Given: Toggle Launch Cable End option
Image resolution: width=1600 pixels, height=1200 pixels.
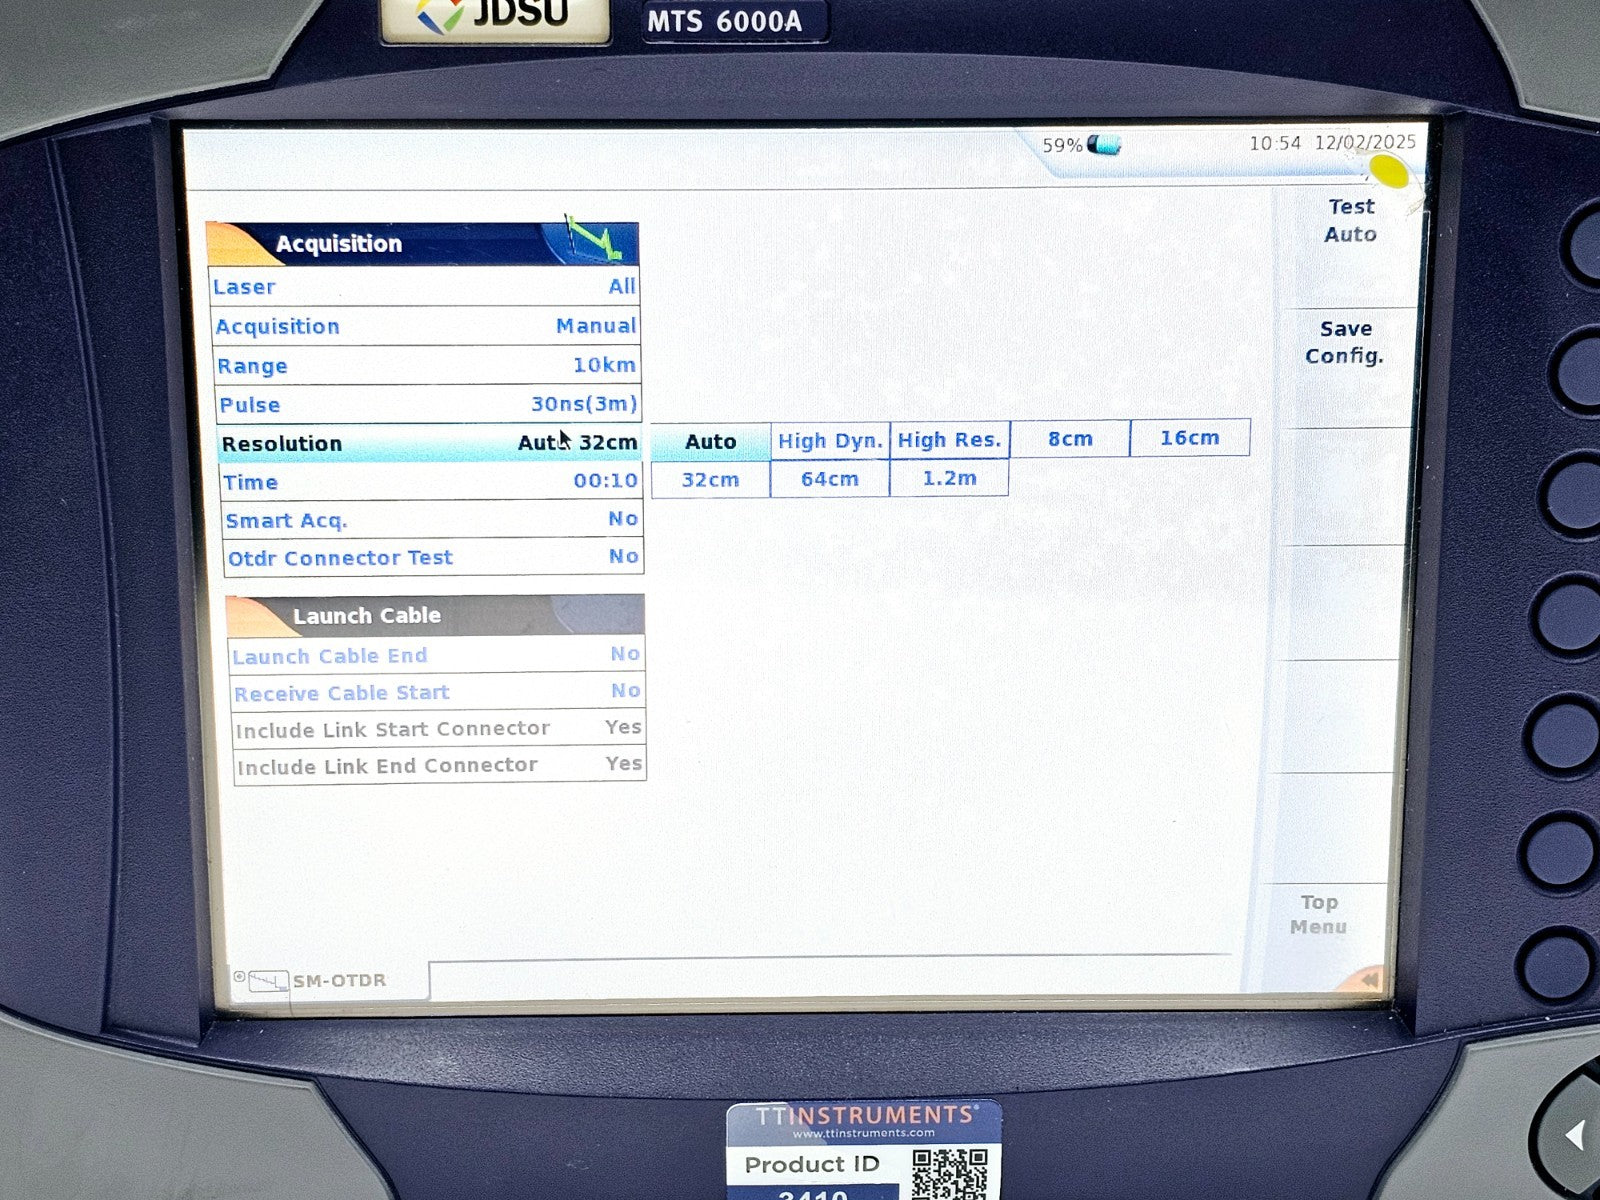Looking at the screenshot, I should pyautogui.click(x=436, y=656).
